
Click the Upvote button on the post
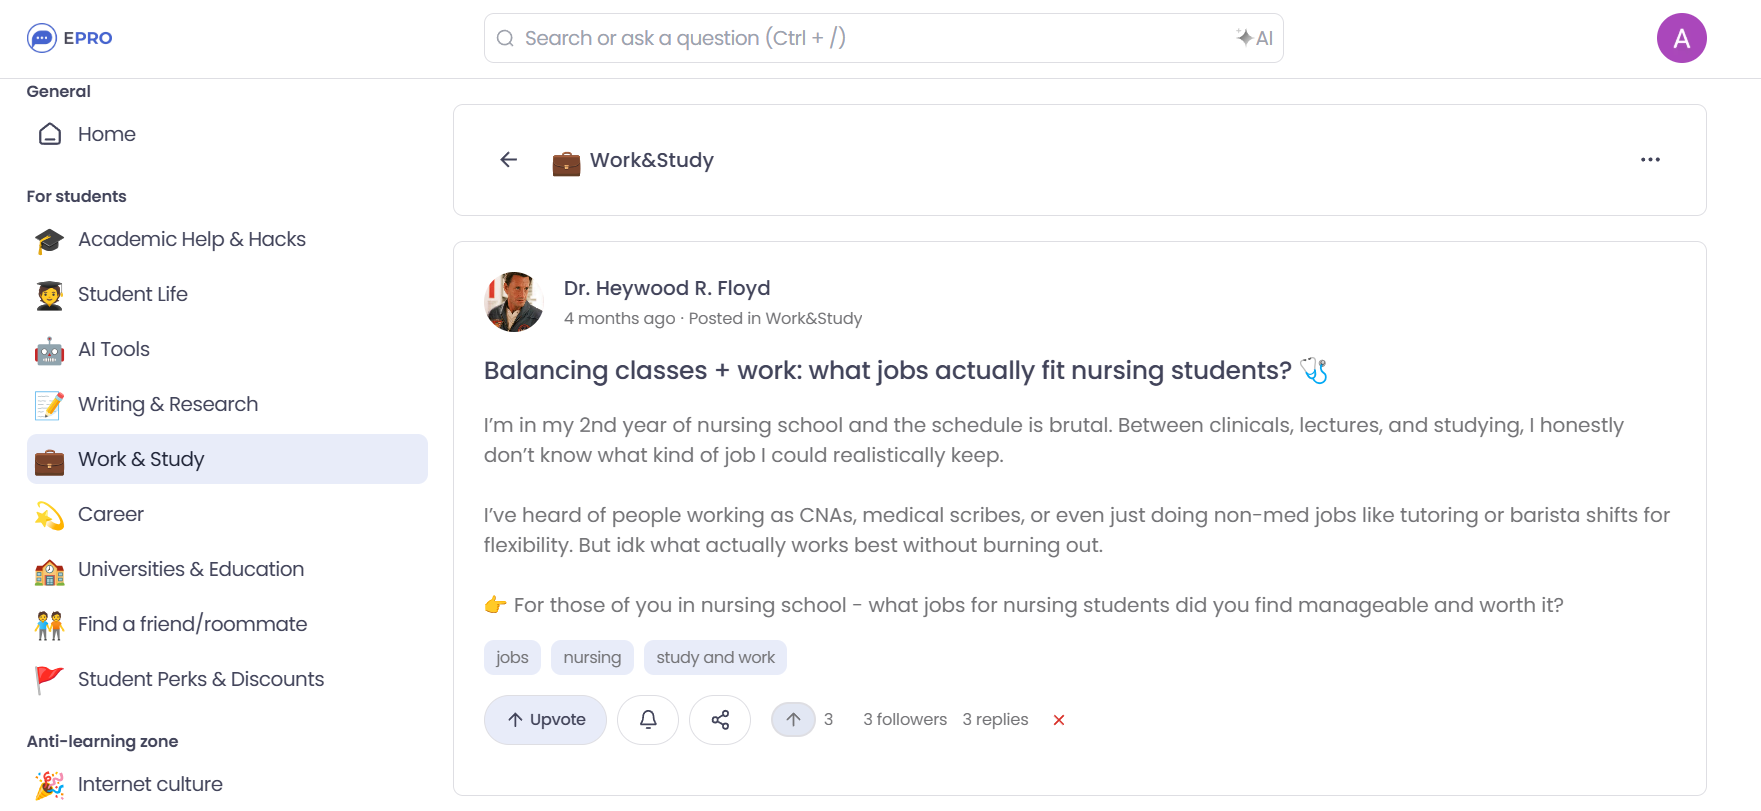(545, 719)
